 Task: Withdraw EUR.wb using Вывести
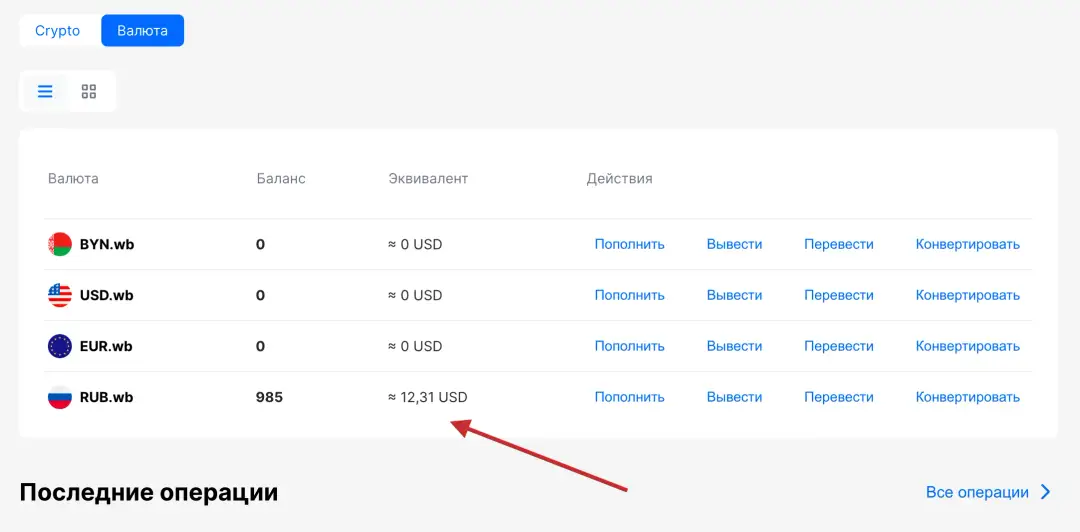click(x=734, y=346)
